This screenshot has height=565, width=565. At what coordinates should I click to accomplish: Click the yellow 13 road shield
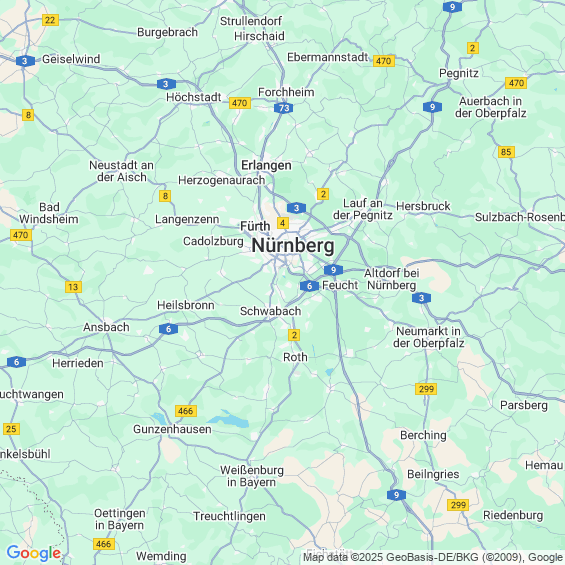pyautogui.click(x=73, y=287)
